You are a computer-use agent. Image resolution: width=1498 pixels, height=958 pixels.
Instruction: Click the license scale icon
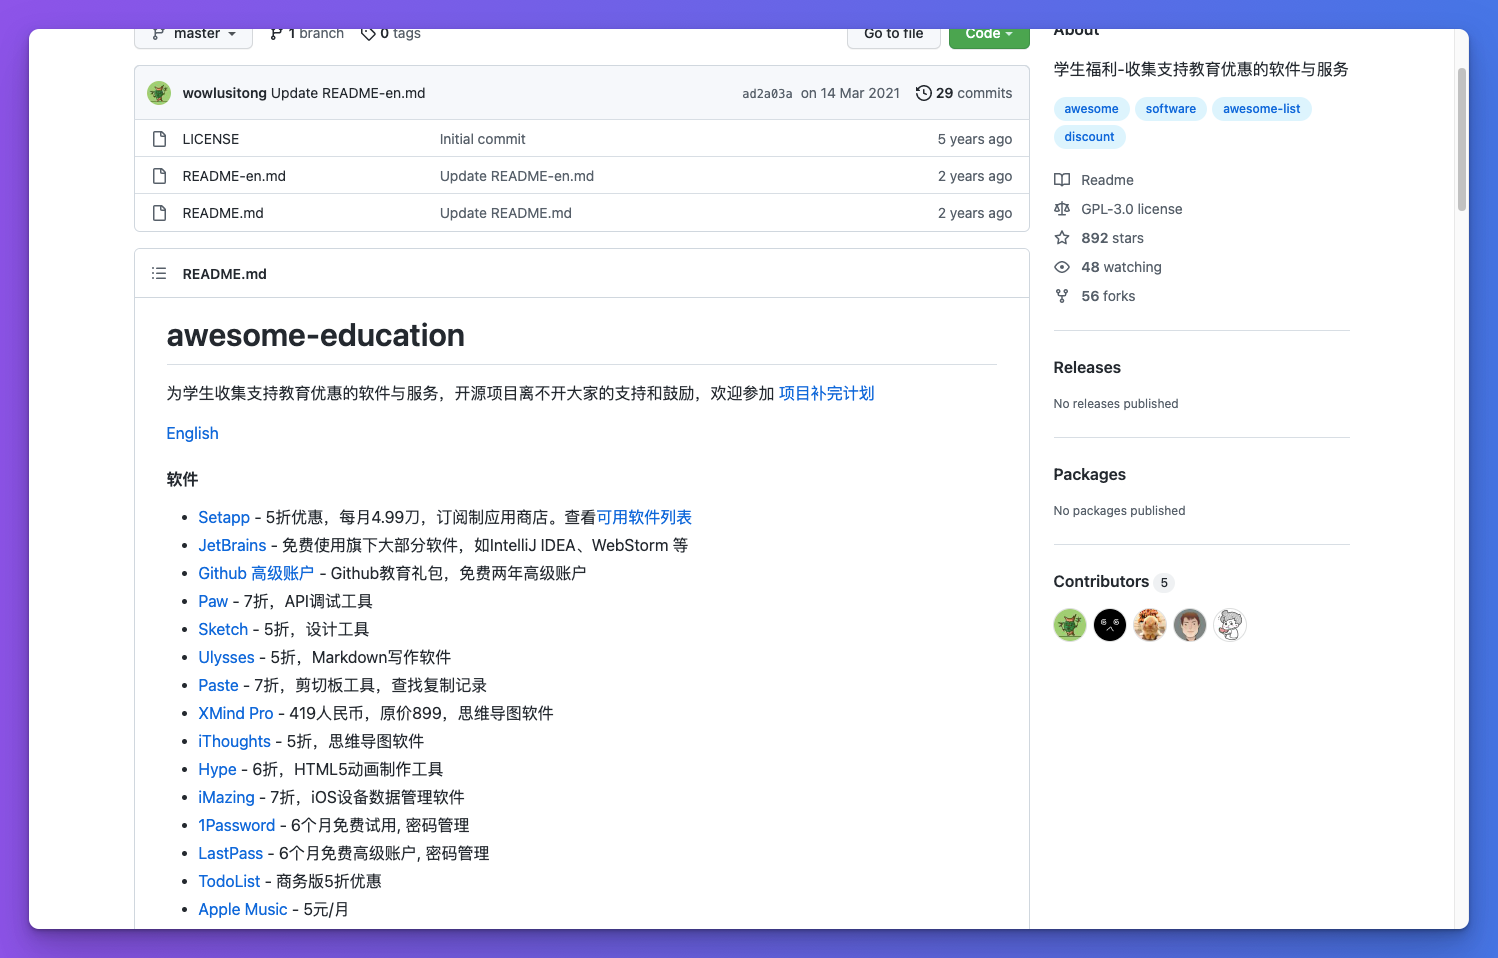point(1062,209)
